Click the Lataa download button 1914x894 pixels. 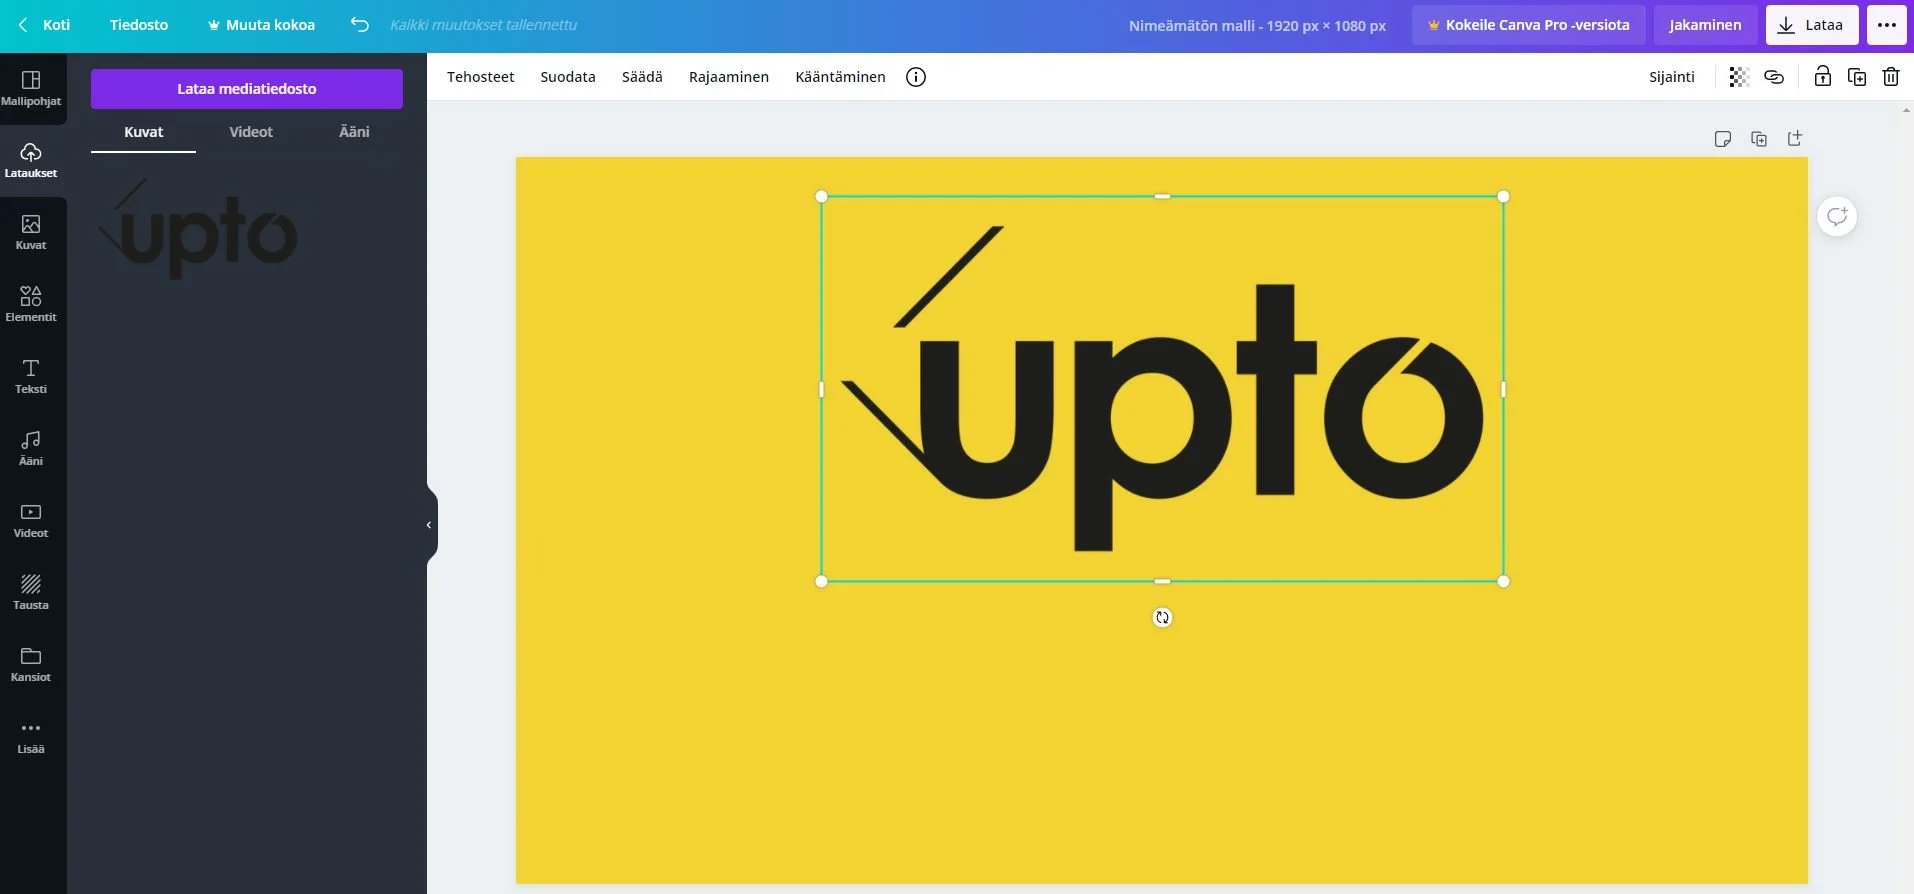click(x=1812, y=25)
